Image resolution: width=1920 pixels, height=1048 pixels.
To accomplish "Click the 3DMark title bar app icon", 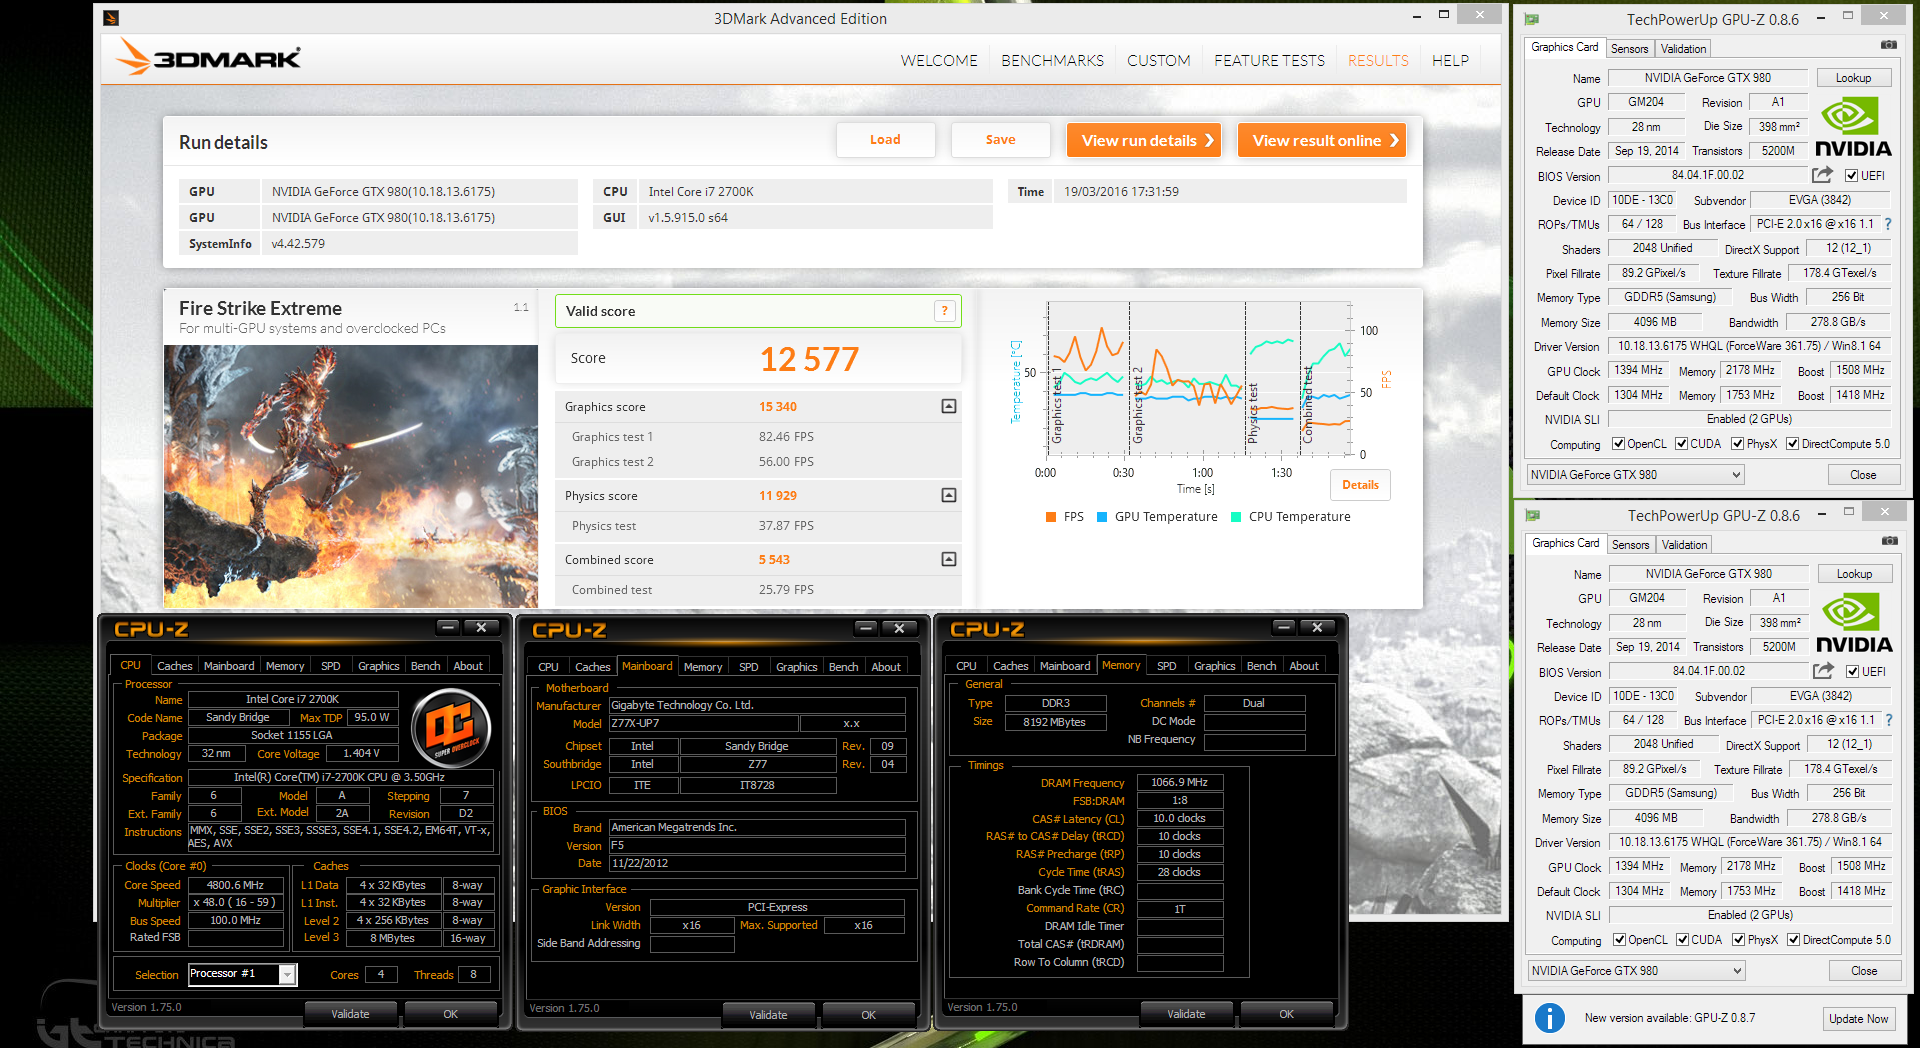I will coord(111,18).
